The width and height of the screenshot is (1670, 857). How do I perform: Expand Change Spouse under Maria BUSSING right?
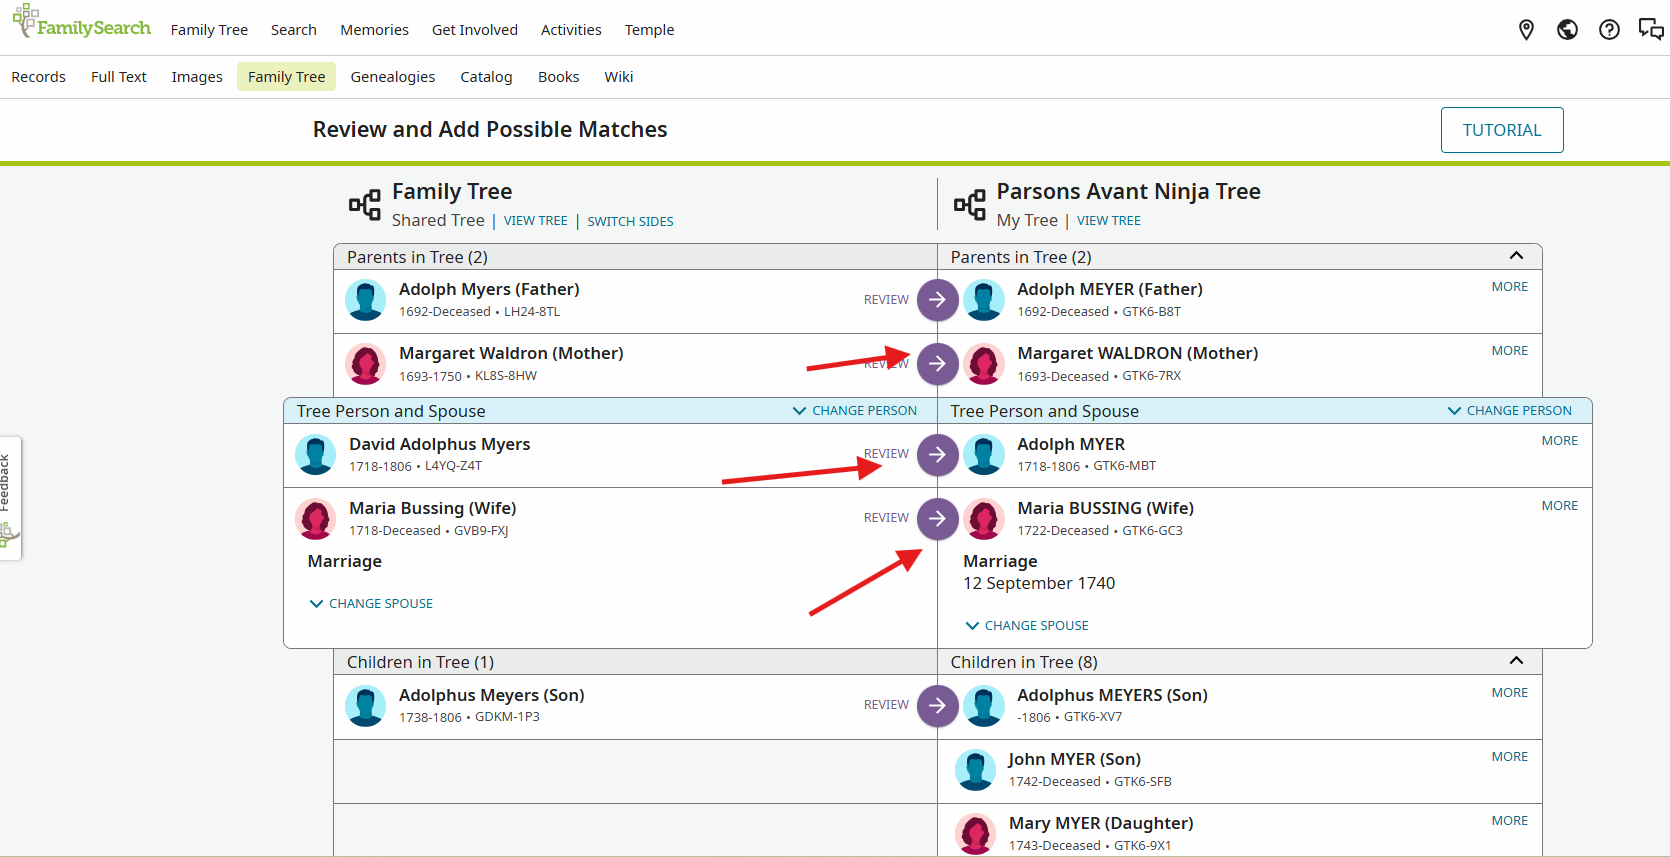coord(1027,626)
